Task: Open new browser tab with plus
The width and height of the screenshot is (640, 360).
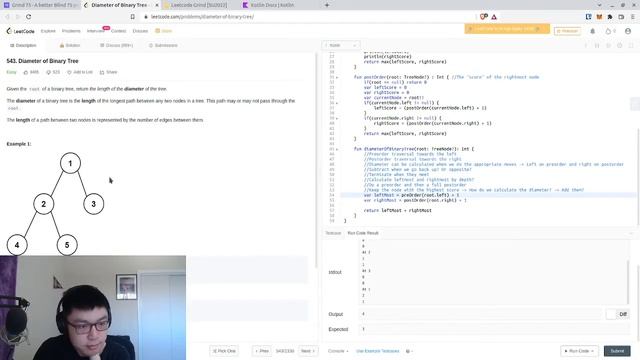Action: tap(327, 5)
